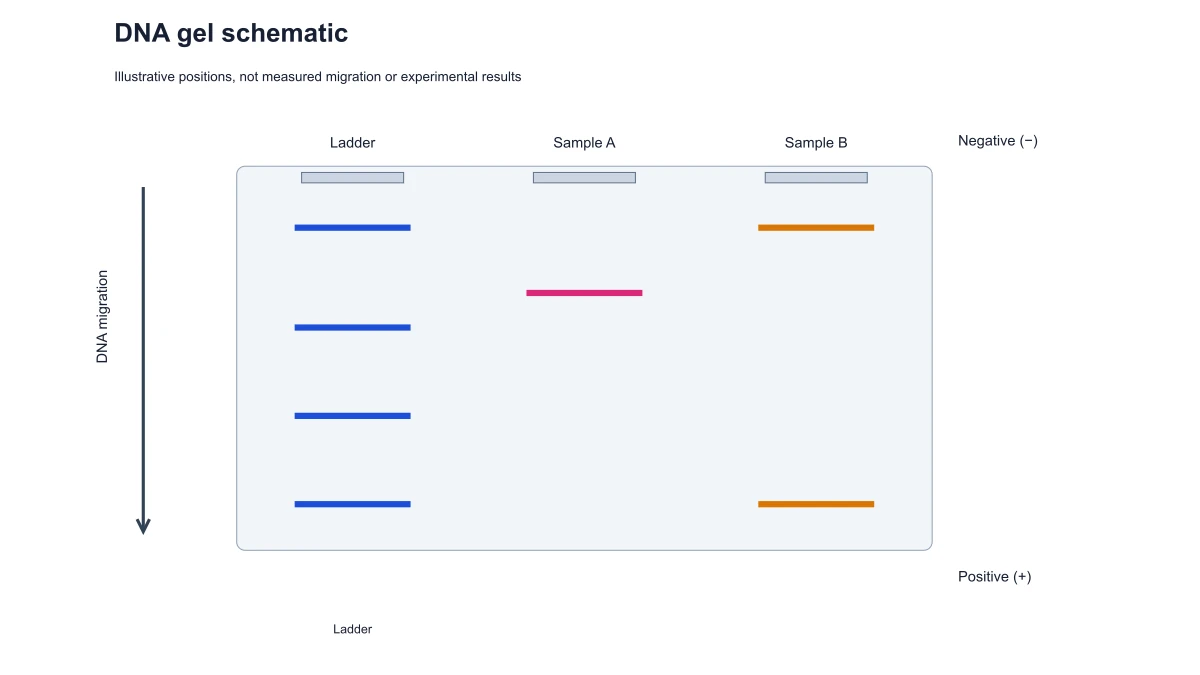This screenshot has width=1200, height=675.
Task: Select the loading well under Sample B
Action: [x=816, y=177]
